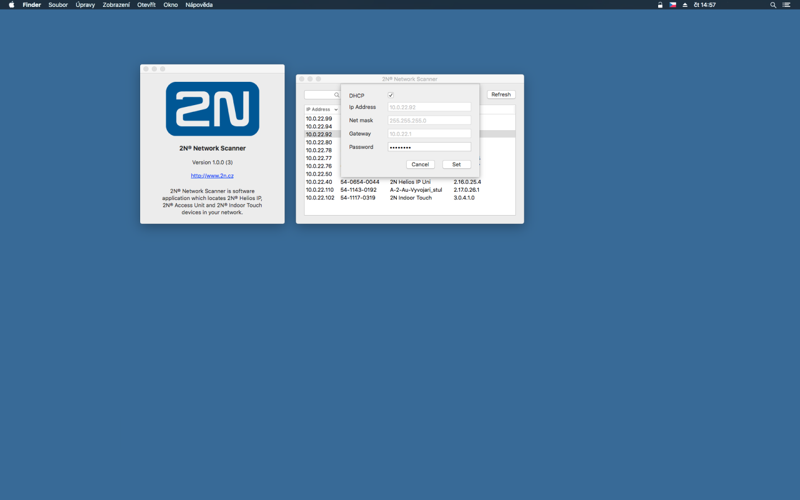Click the Refresh button

(501, 94)
